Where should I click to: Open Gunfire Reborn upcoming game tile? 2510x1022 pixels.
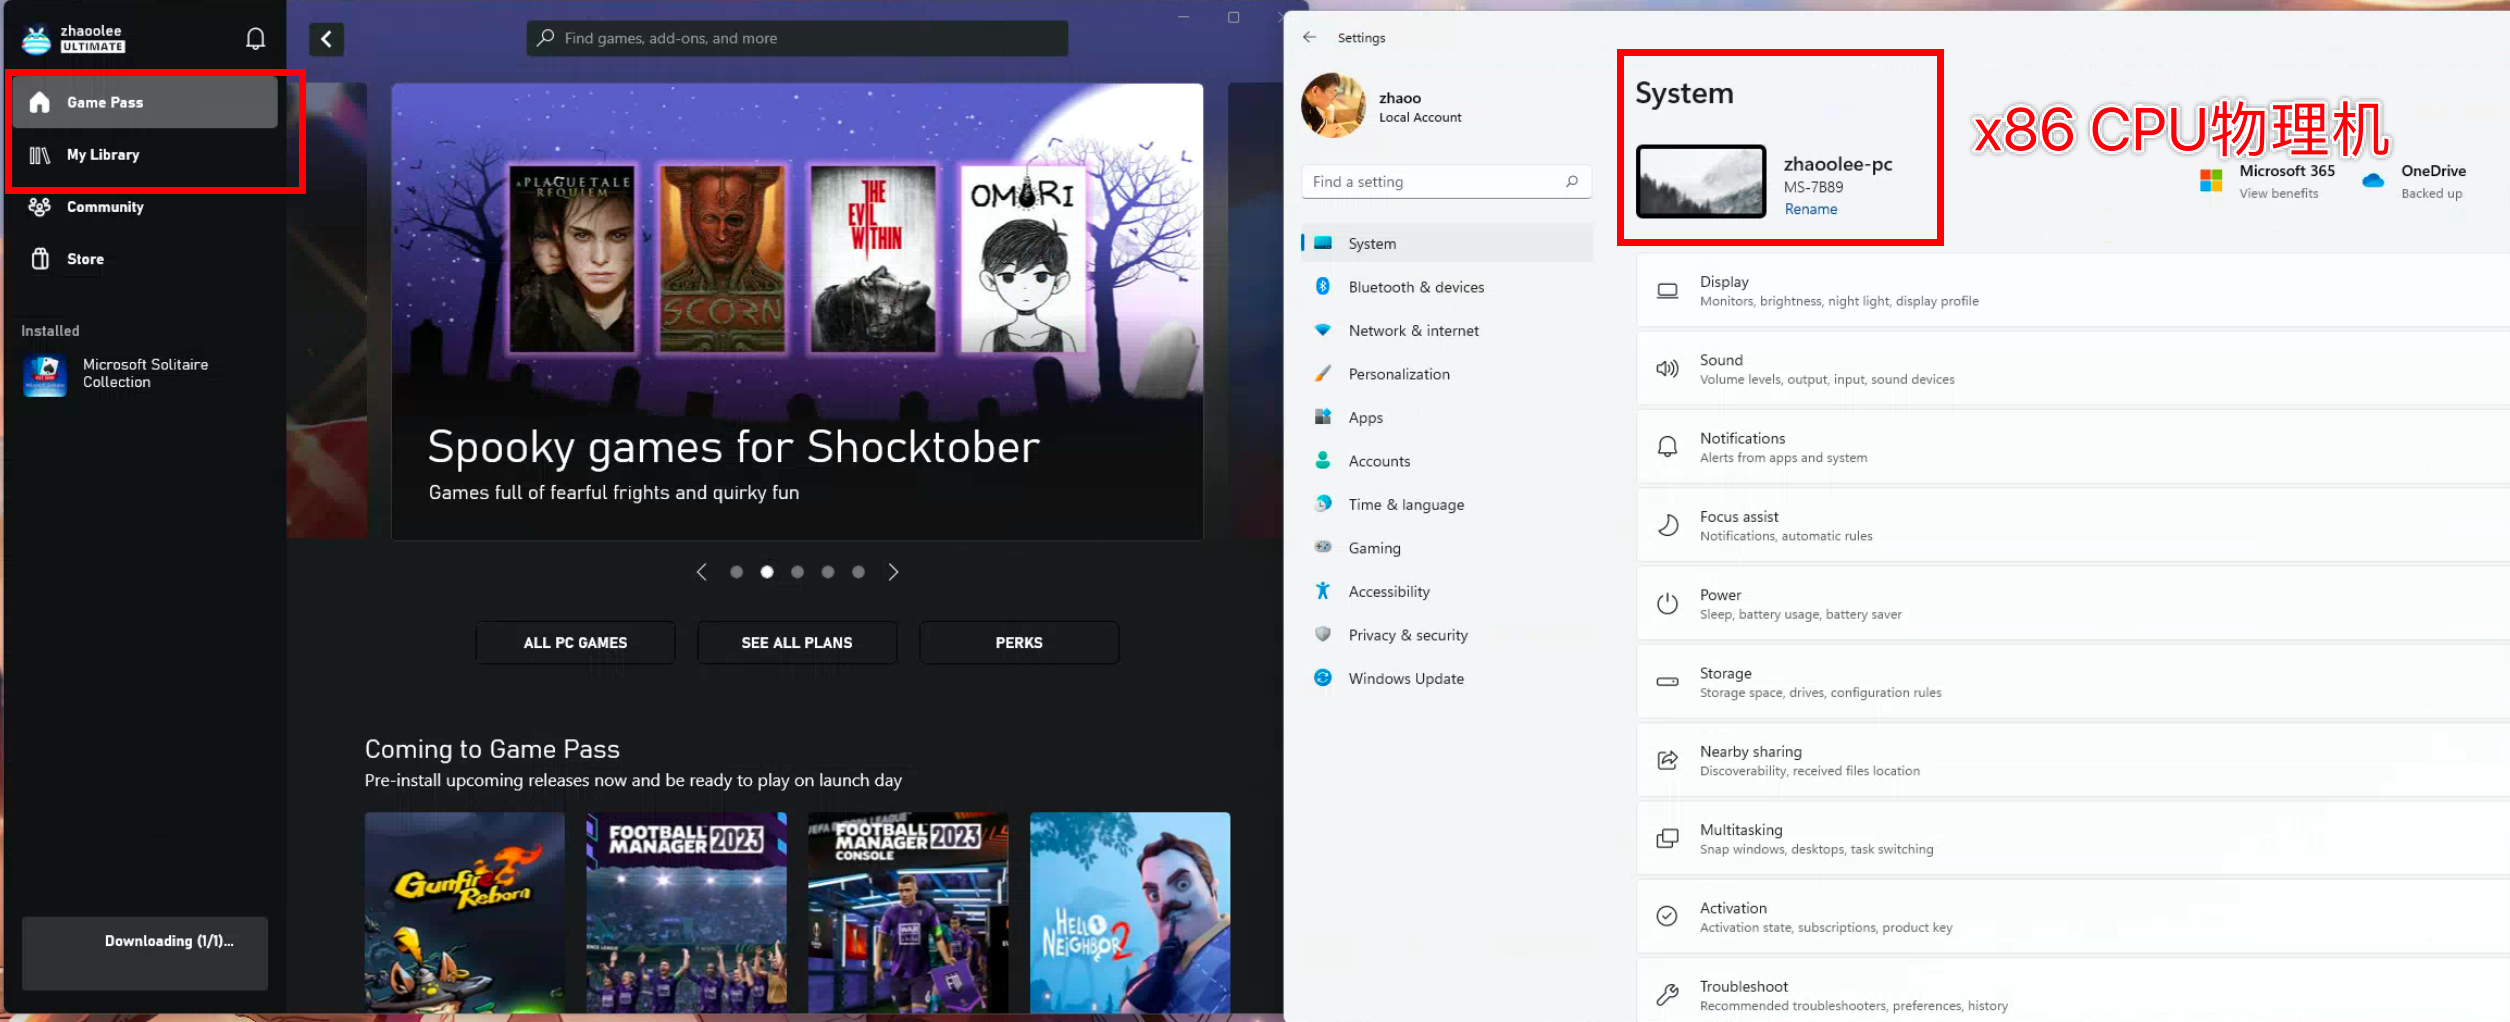coord(464,912)
